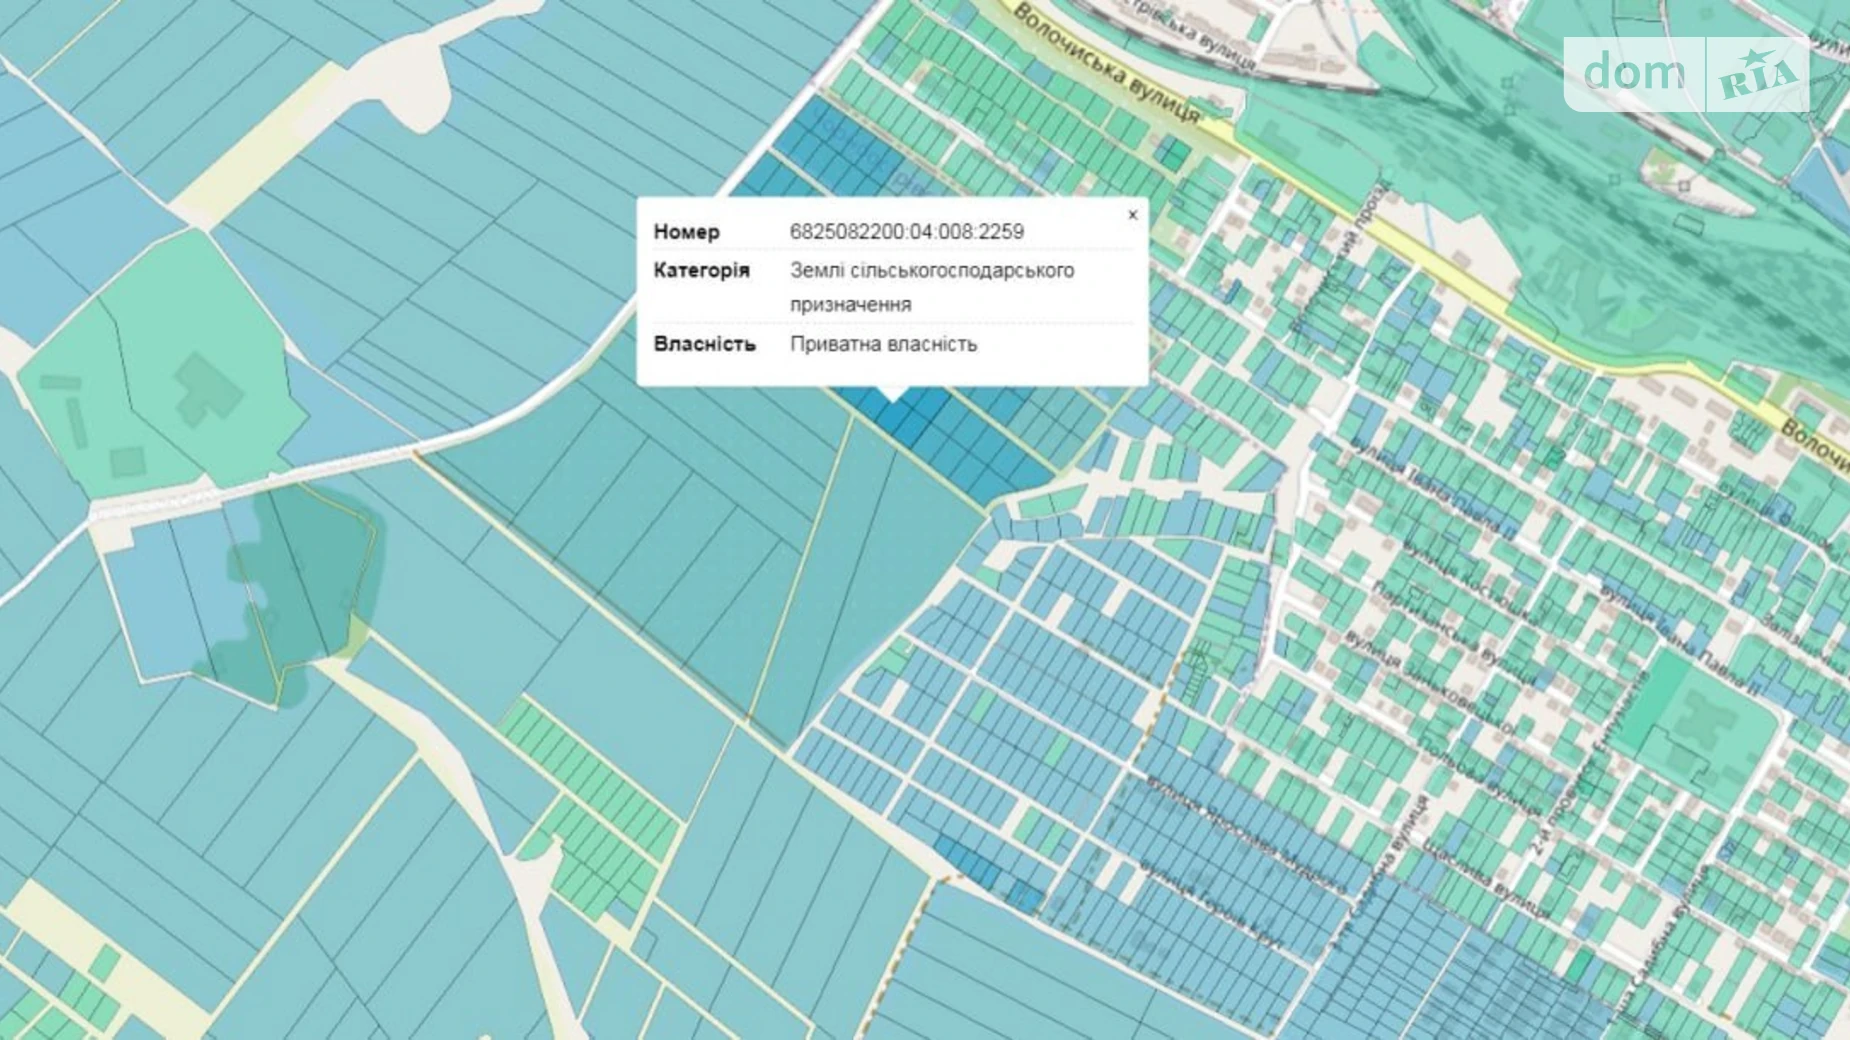The width and height of the screenshot is (1850, 1040).
Task: Click the Власність field label
Action: tap(704, 344)
